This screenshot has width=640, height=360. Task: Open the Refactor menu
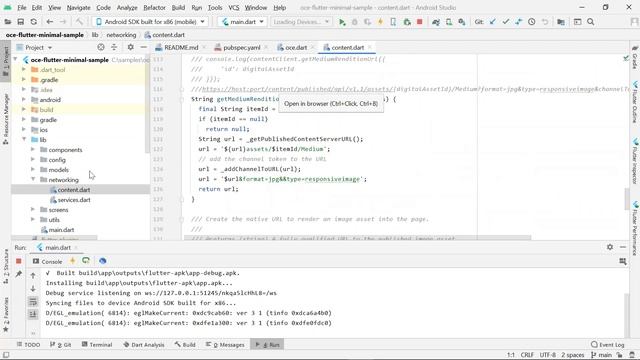pos(154,7)
